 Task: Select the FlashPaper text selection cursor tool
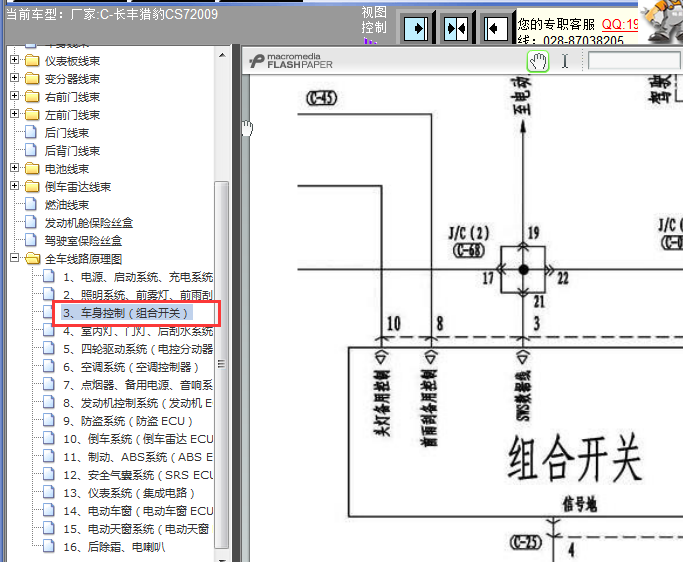[x=565, y=61]
